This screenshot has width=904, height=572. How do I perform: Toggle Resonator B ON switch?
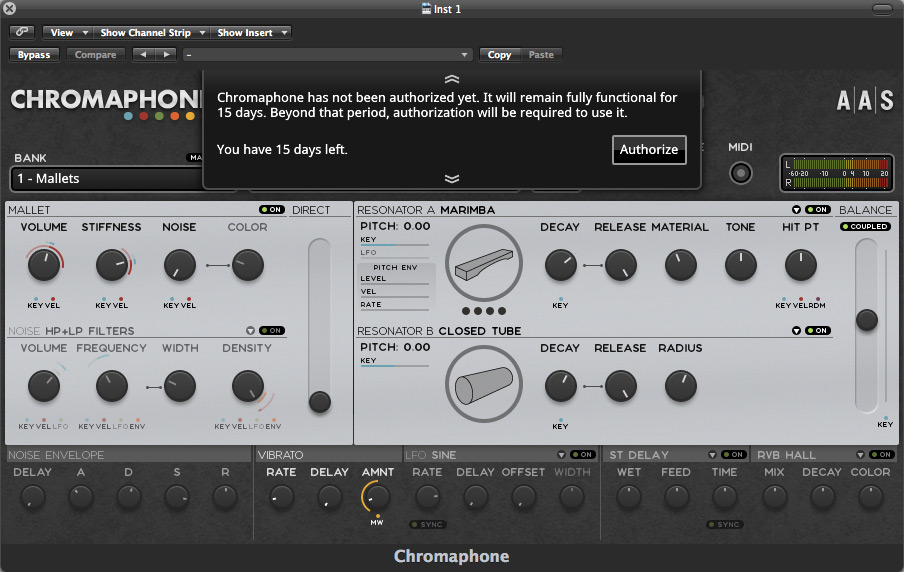[818, 330]
